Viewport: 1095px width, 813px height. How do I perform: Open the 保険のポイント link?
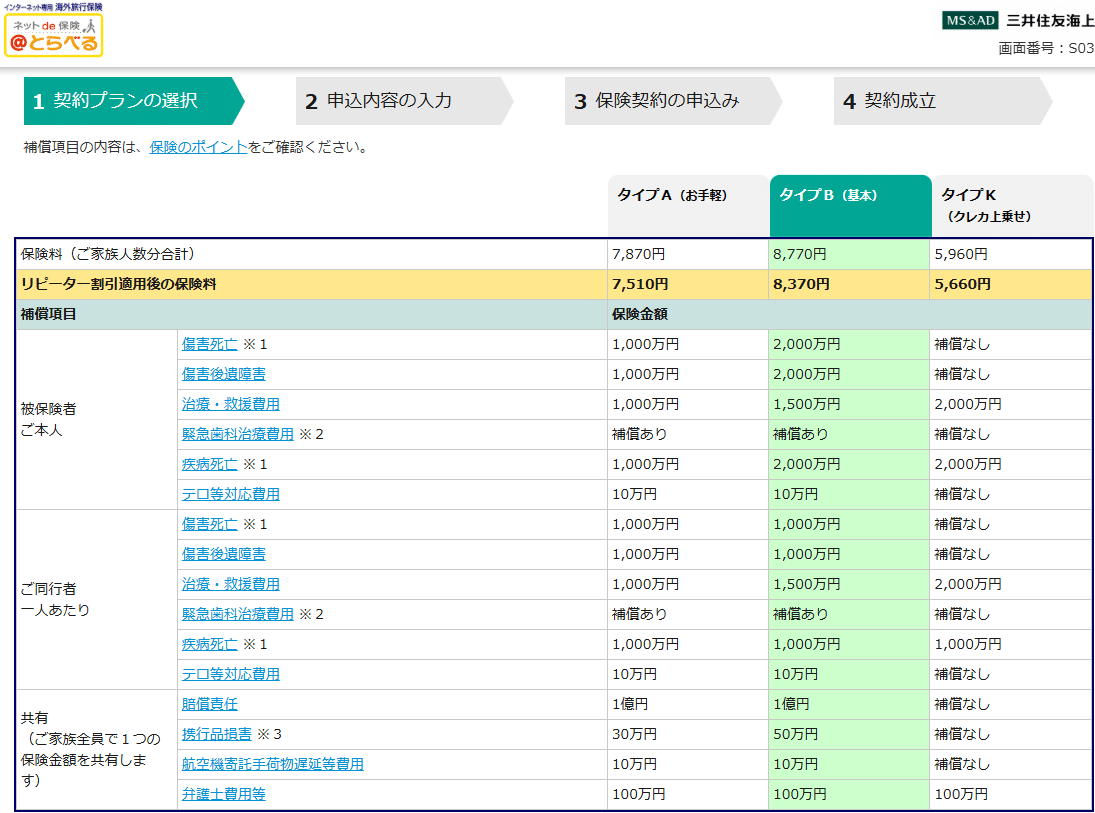[x=198, y=147]
